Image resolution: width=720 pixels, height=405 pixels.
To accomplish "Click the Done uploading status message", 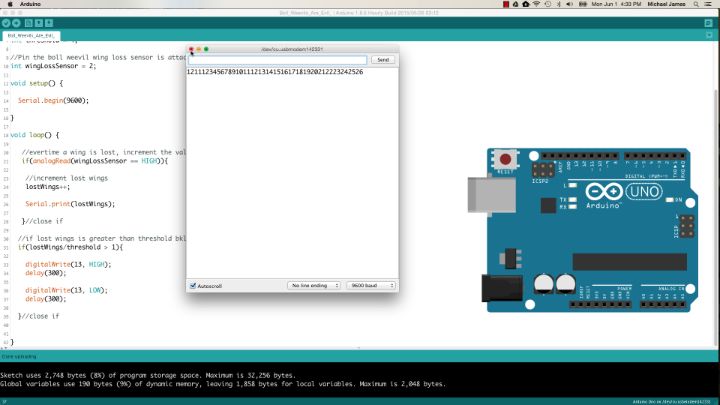I will [x=19, y=356].
